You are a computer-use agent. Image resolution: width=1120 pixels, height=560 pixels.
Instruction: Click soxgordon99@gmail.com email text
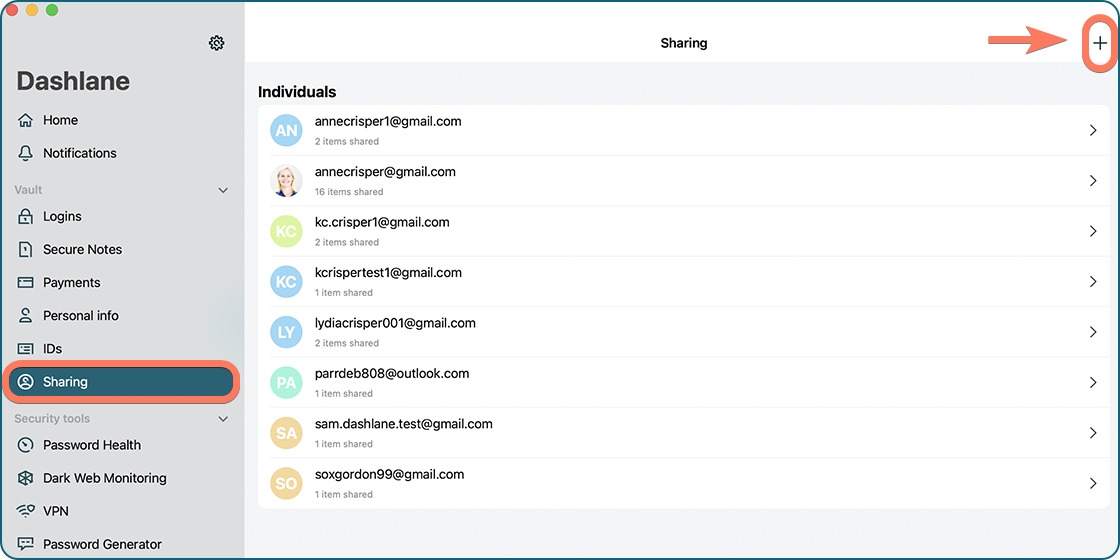(x=389, y=474)
